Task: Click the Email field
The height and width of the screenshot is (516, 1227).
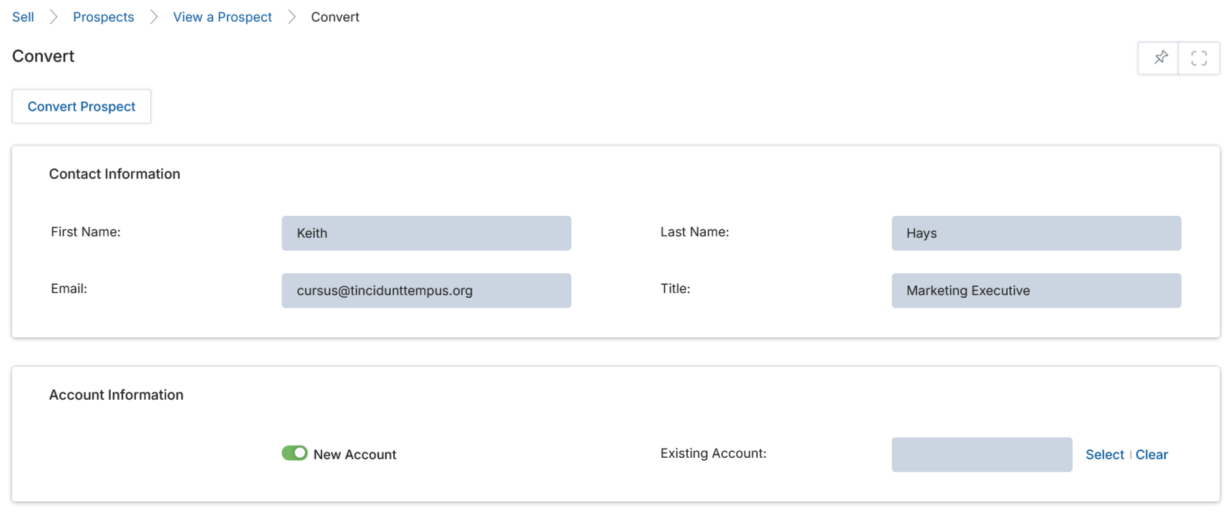Action: 426,290
